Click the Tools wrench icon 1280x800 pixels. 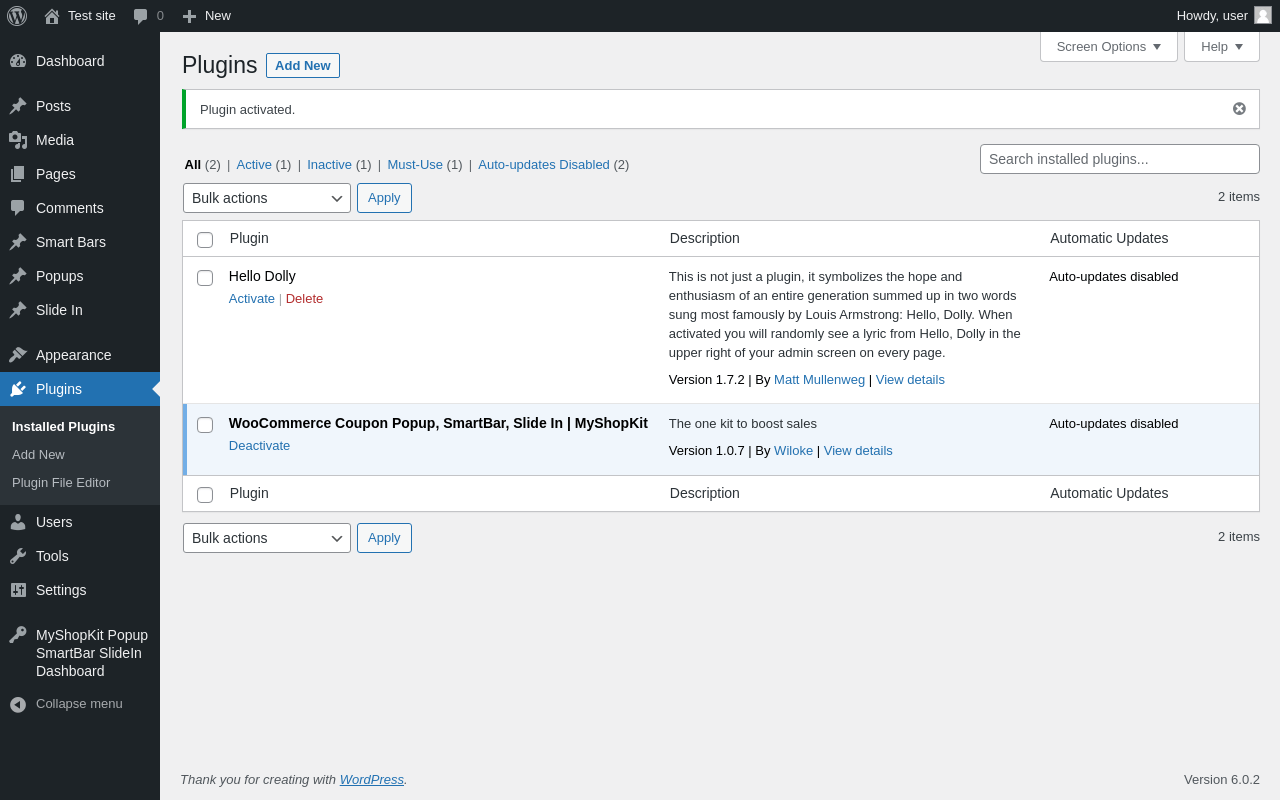18,556
